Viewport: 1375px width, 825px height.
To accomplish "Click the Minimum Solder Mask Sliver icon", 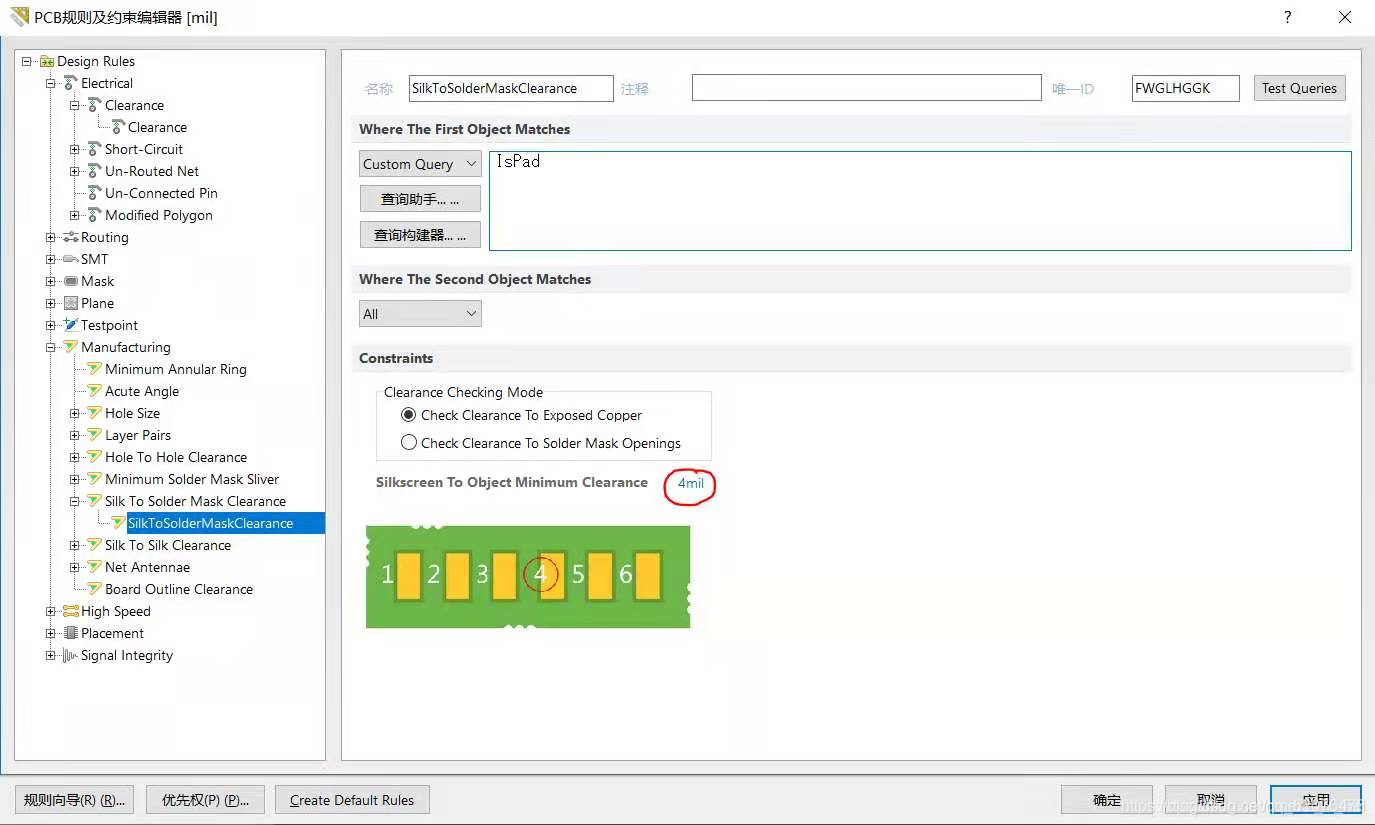I will click(95, 479).
